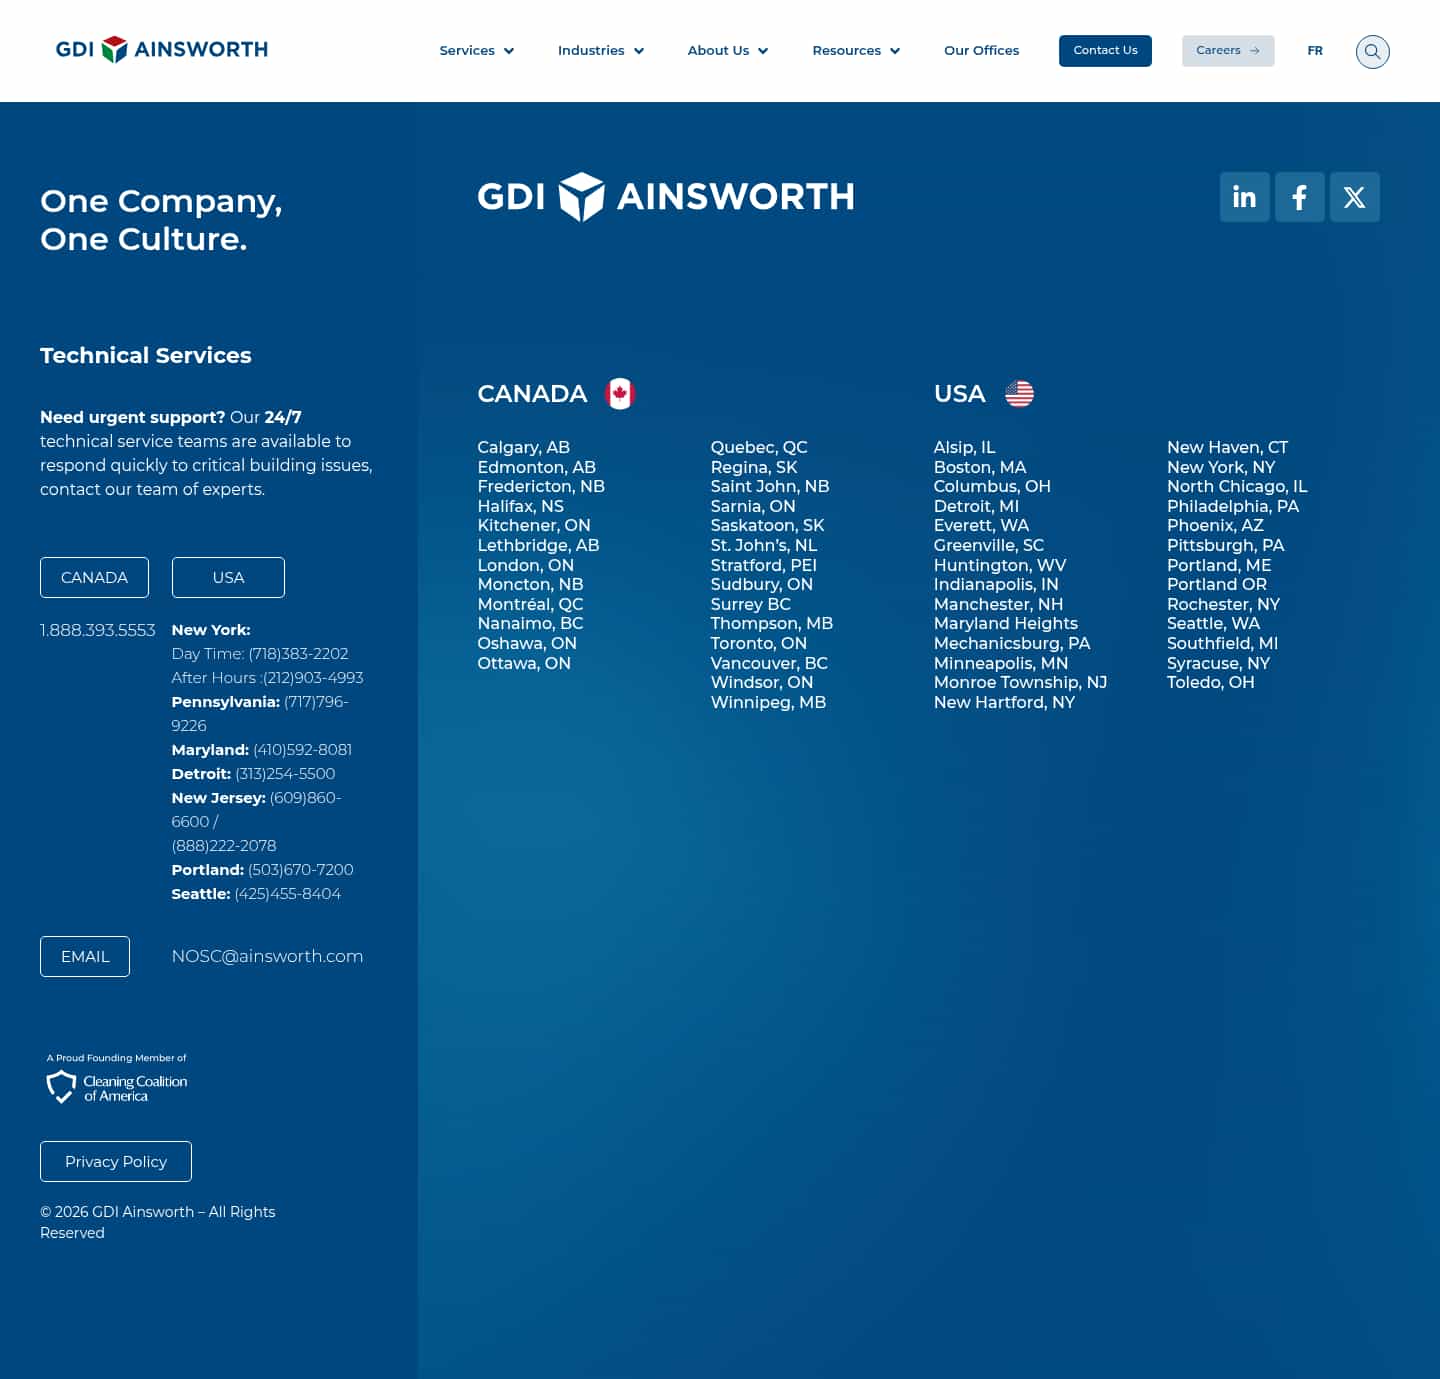Image resolution: width=1440 pixels, height=1379 pixels.
Task: Click the white GDI Ainsworth footer logo
Action: click(x=666, y=196)
